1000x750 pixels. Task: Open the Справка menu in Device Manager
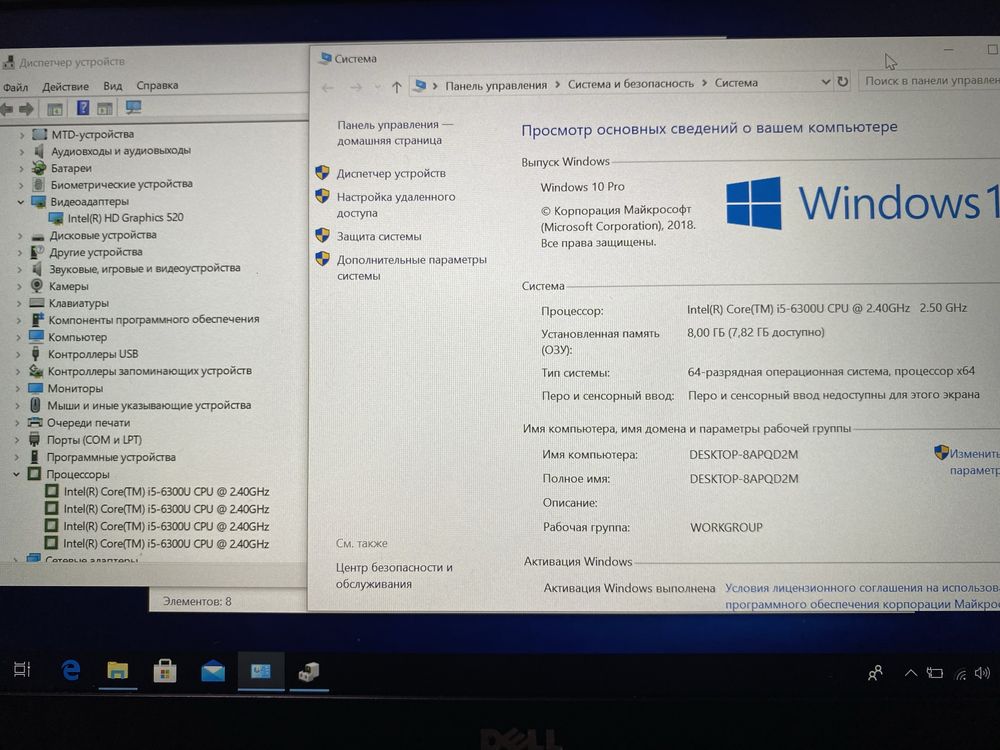(157, 85)
